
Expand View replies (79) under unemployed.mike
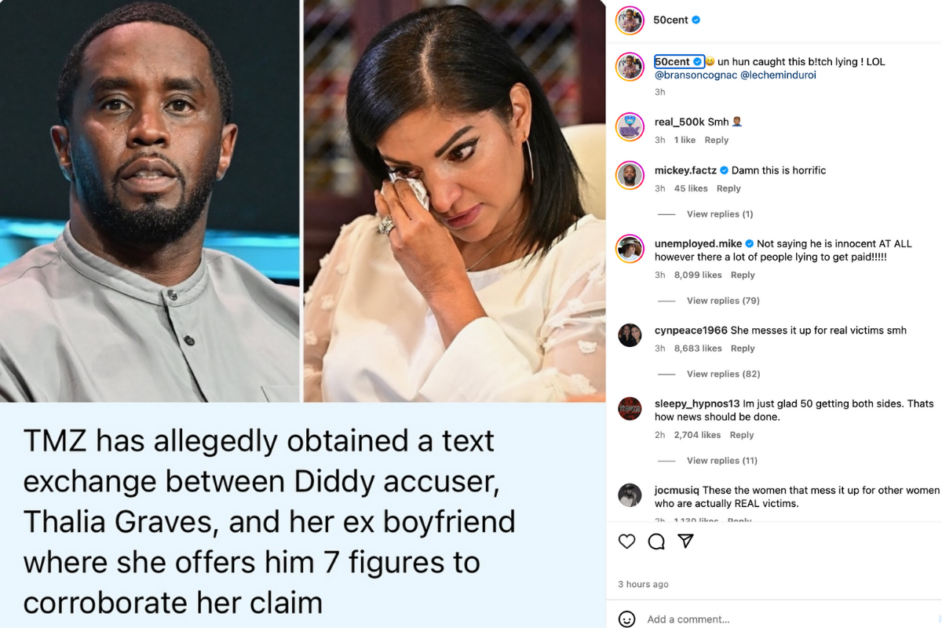coord(723,300)
